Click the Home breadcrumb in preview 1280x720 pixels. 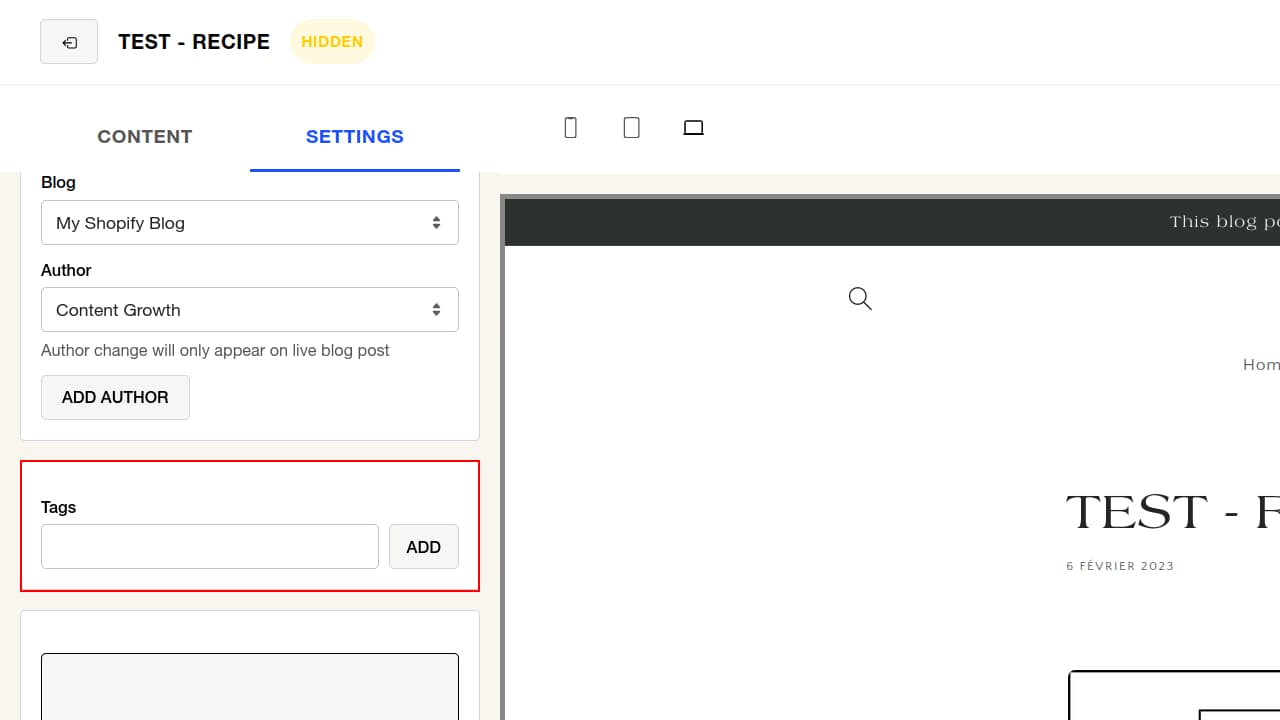pos(1261,365)
